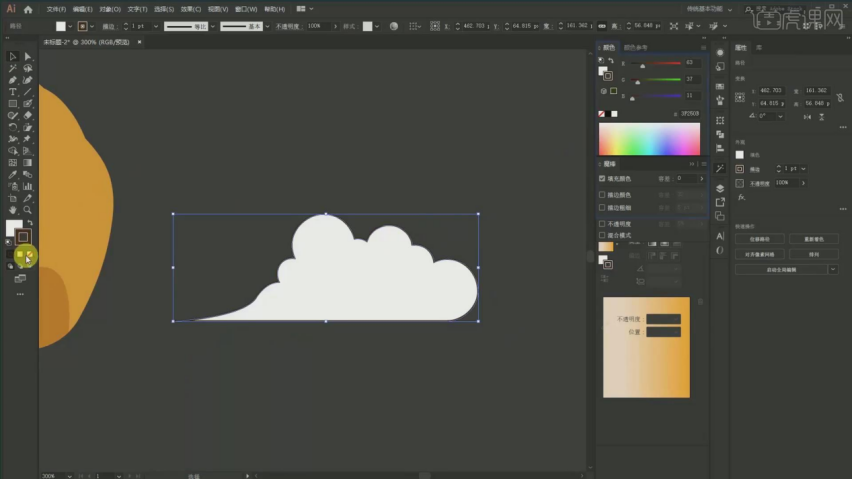Viewport: 852px width, 480px height.
Task: Expand the stroke weight dropdown in Properties
Action: pos(803,169)
